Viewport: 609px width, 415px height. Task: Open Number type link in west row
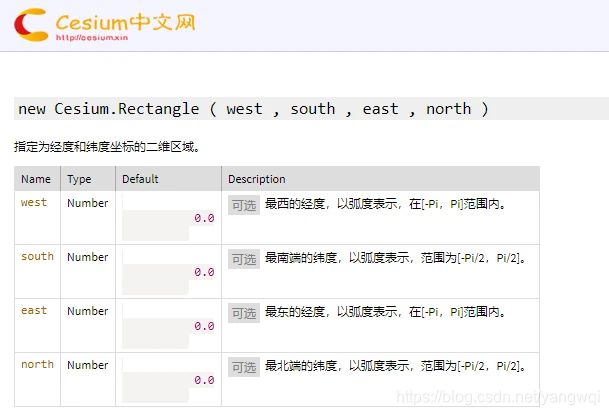88,203
